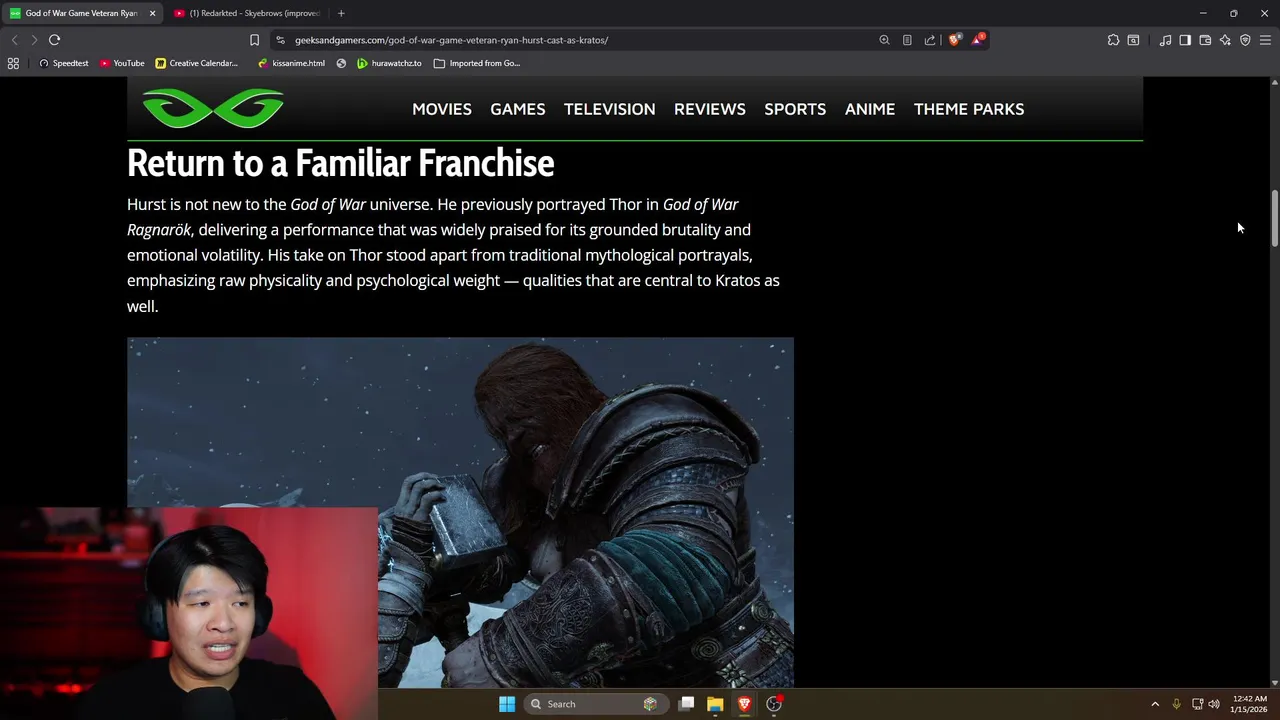Open the Brave VPN shield icon

pyautogui.click(x=1245, y=40)
